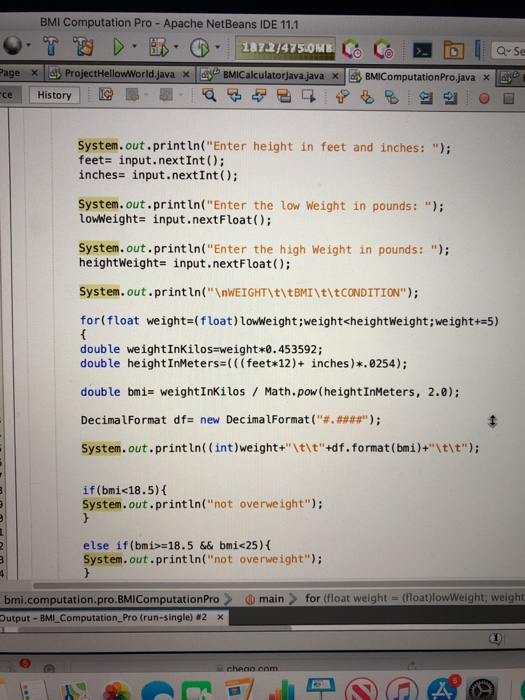This screenshot has width=525, height=700.
Task: Click the Find Selection magnifier icon
Action: (x=208, y=95)
